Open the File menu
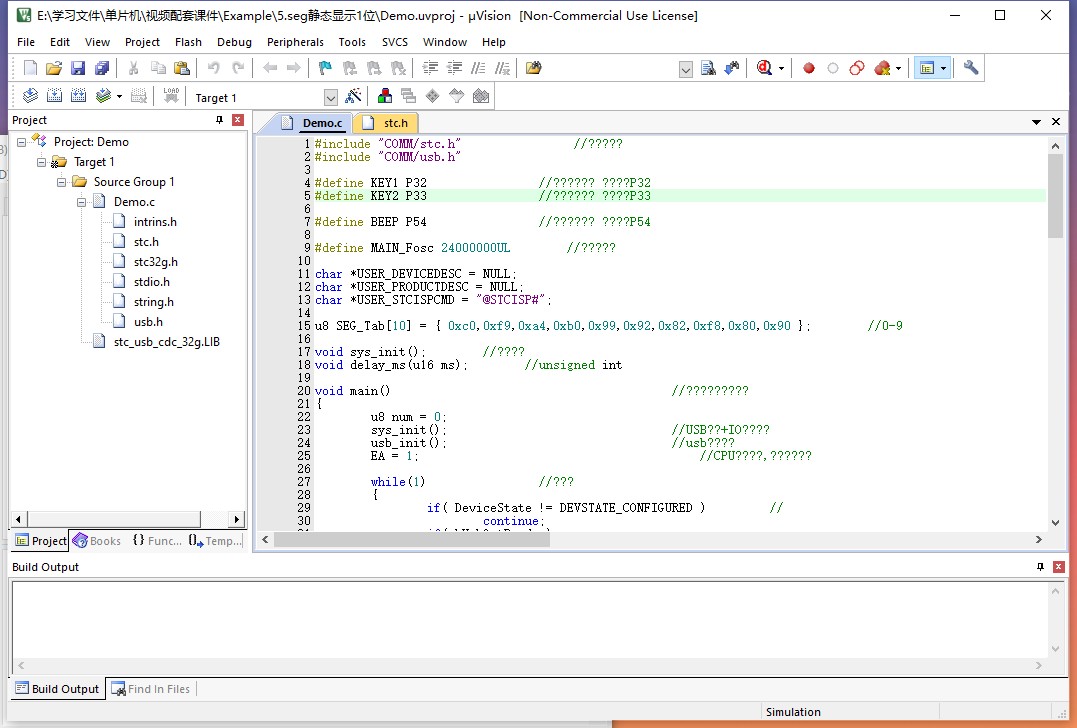Image resolution: width=1077 pixels, height=728 pixels. (25, 42)
